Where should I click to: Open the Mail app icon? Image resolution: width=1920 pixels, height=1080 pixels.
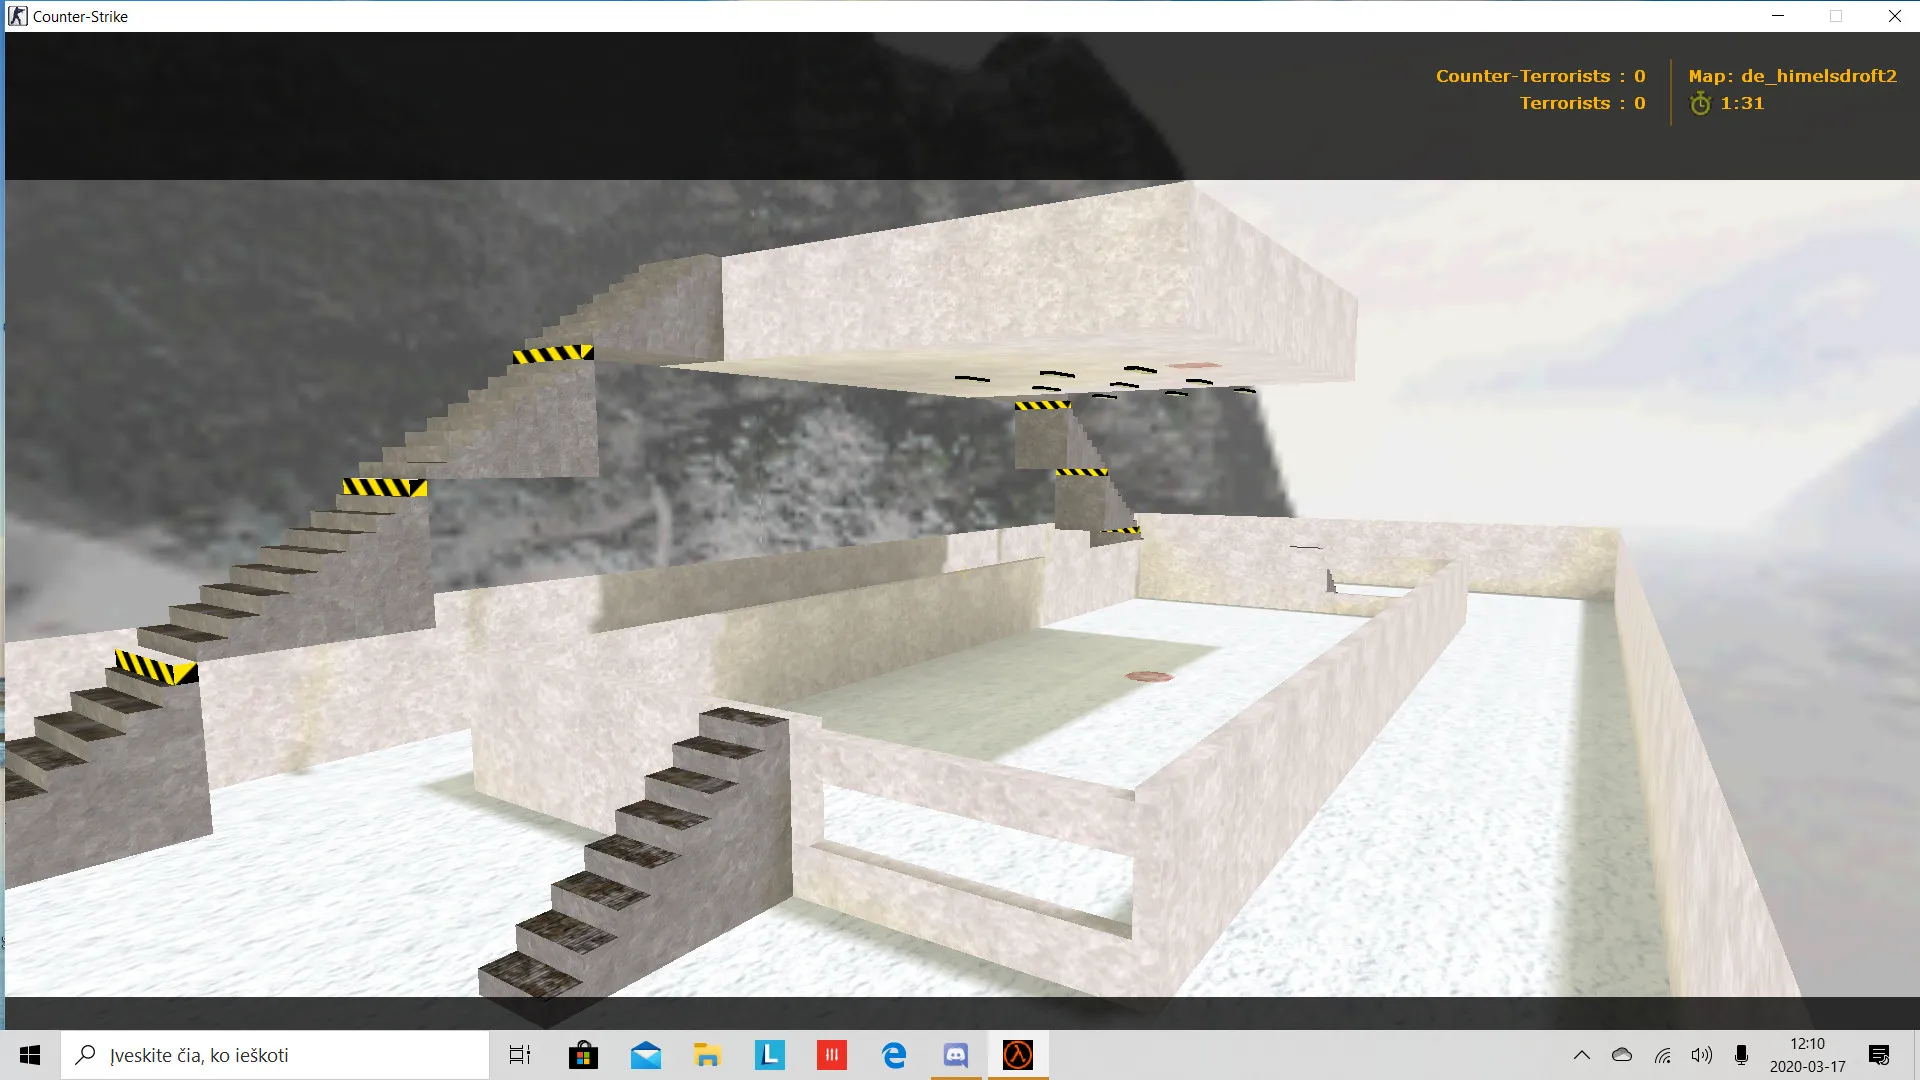(645, 1055)
